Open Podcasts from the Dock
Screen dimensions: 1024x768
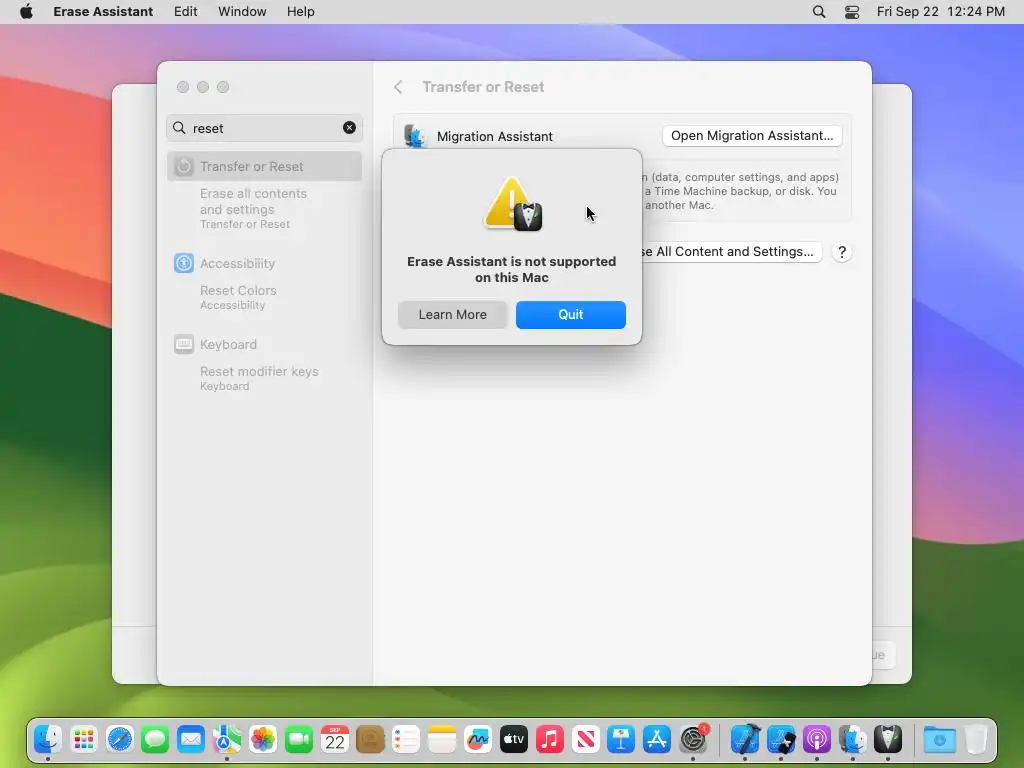click(x=817, y=739)
